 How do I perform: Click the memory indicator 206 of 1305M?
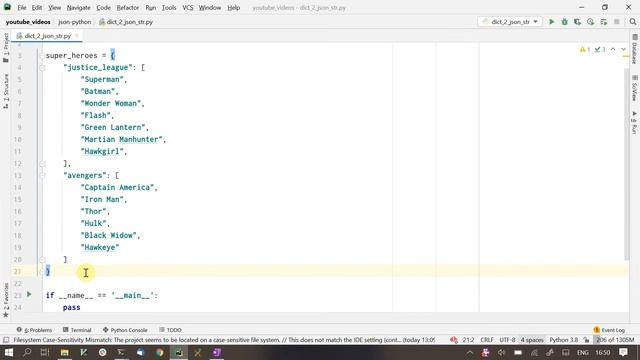[x=615, y=340]
